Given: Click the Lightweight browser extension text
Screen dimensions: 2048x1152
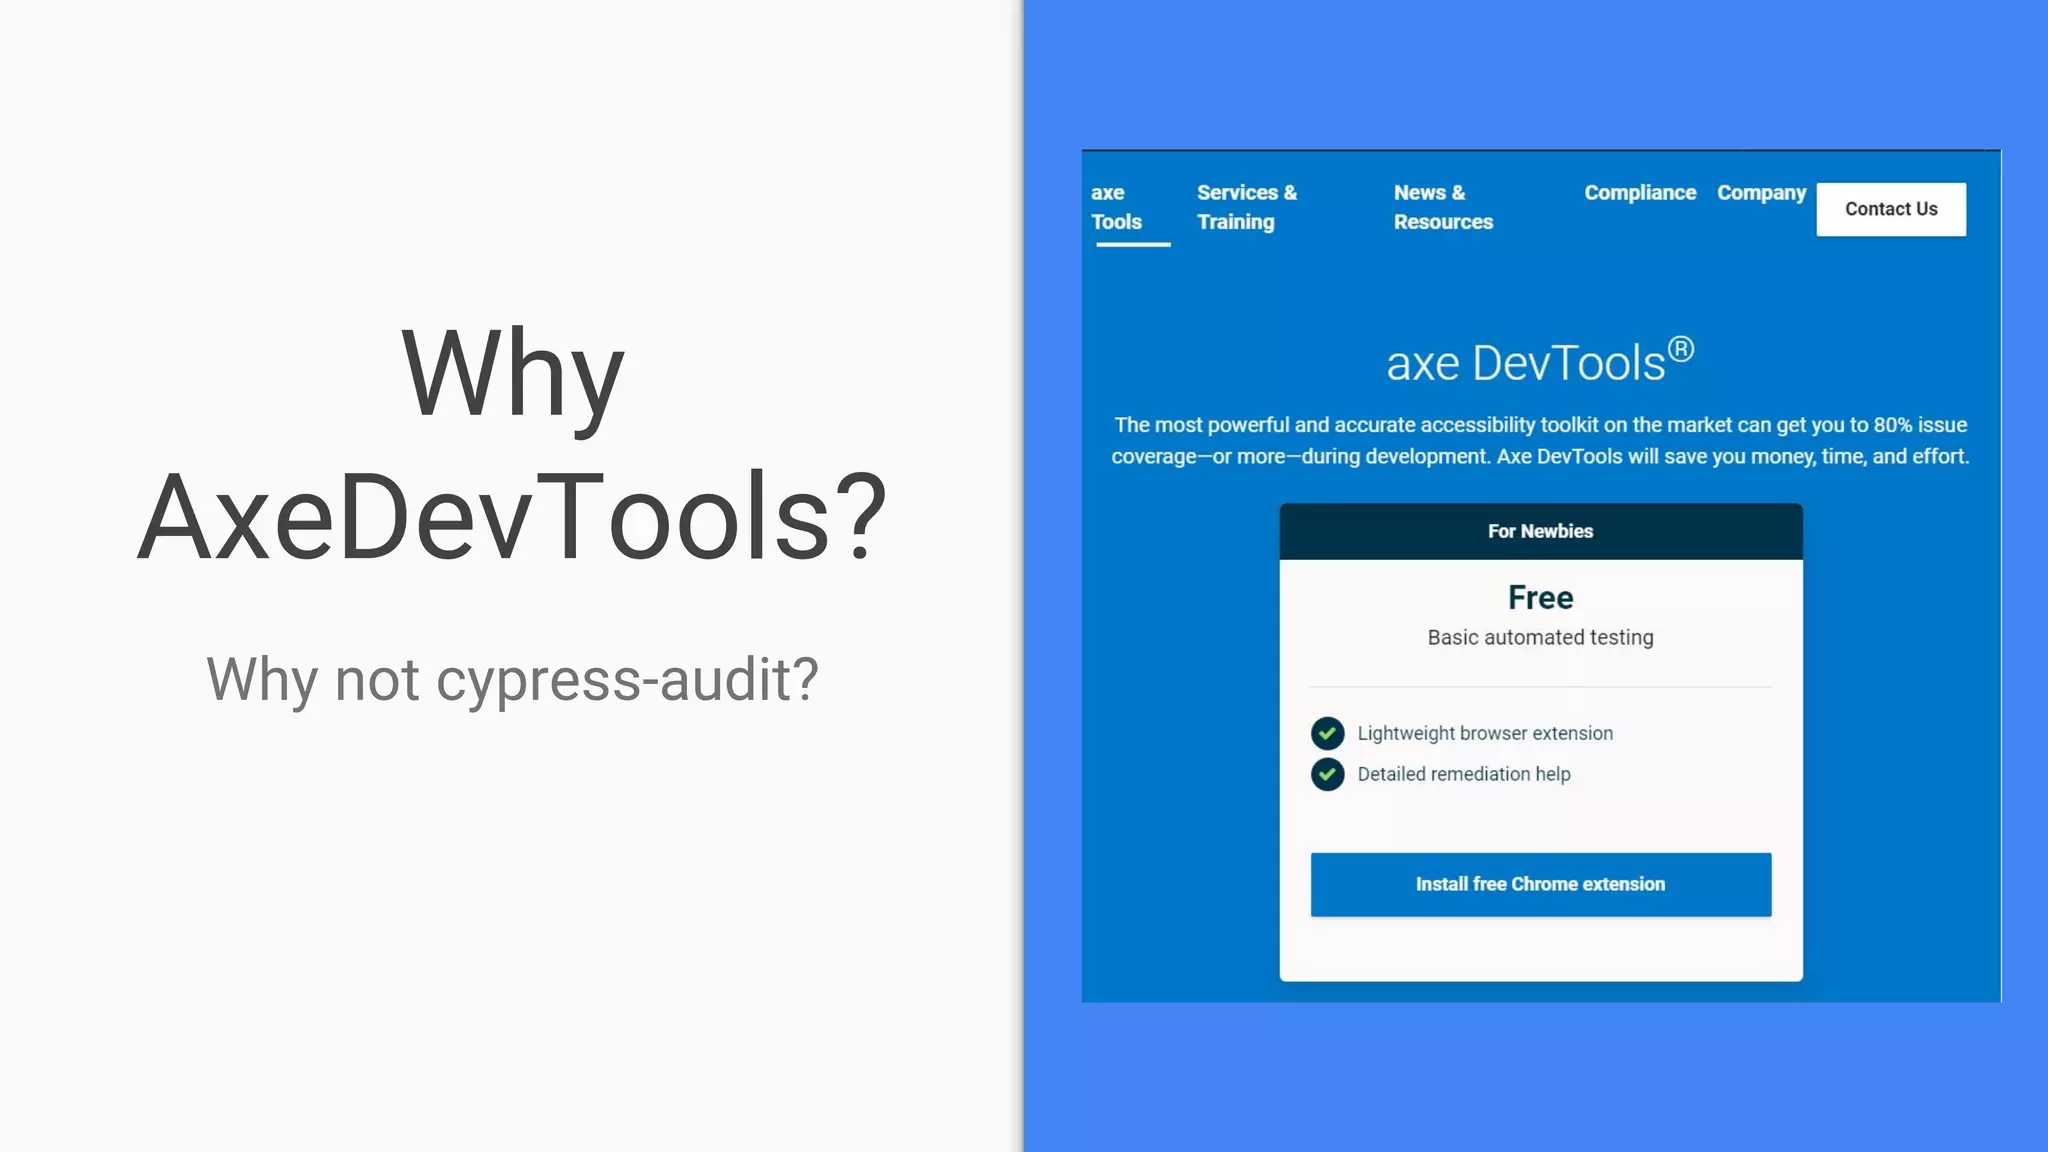Looking at the screenshot, I should [1485, 733].
